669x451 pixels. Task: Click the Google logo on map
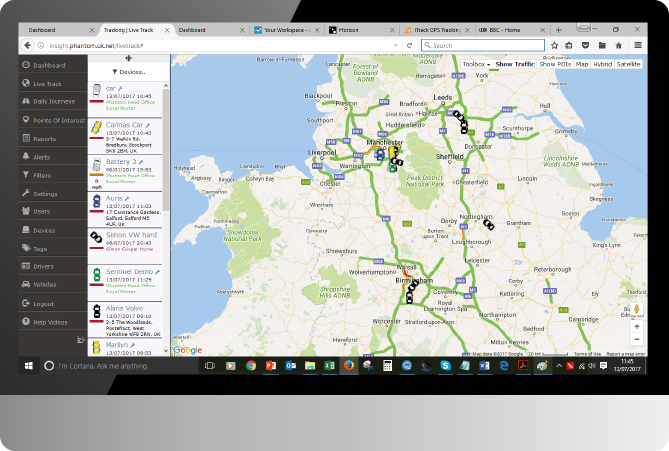[x=187, y=350]
